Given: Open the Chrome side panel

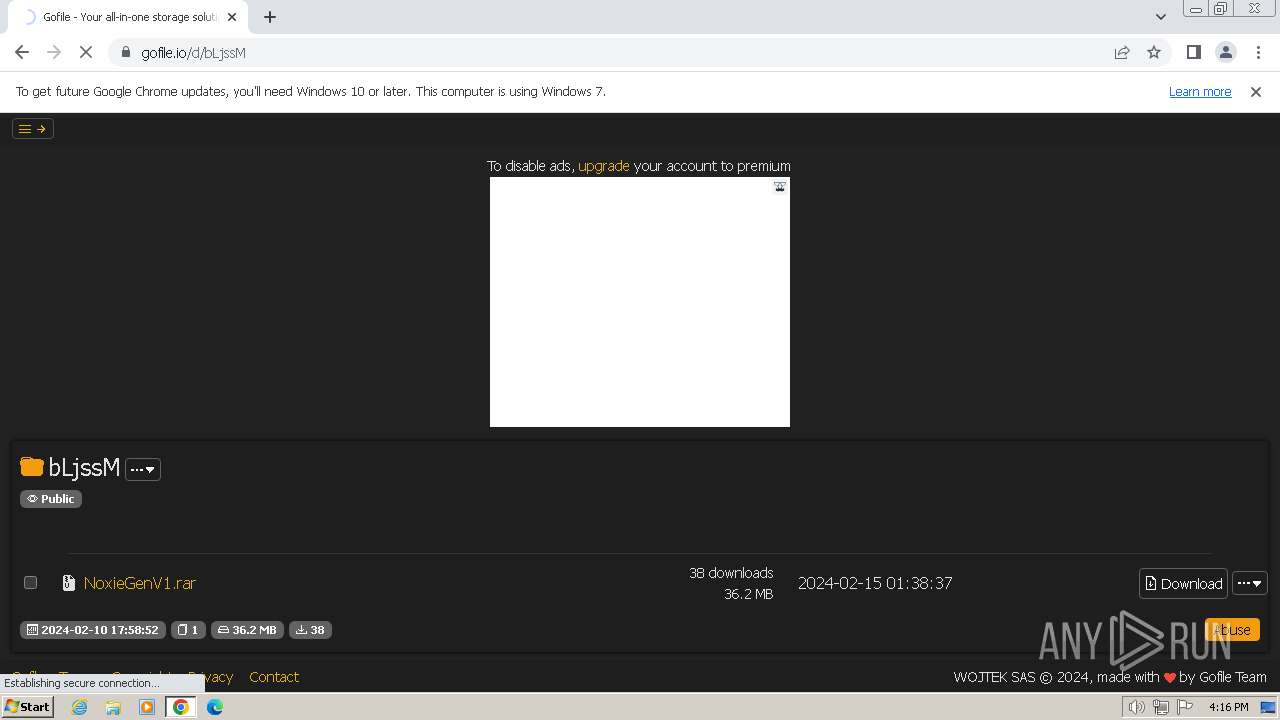Looking at the screenshot, I should tap(1193, 52).
